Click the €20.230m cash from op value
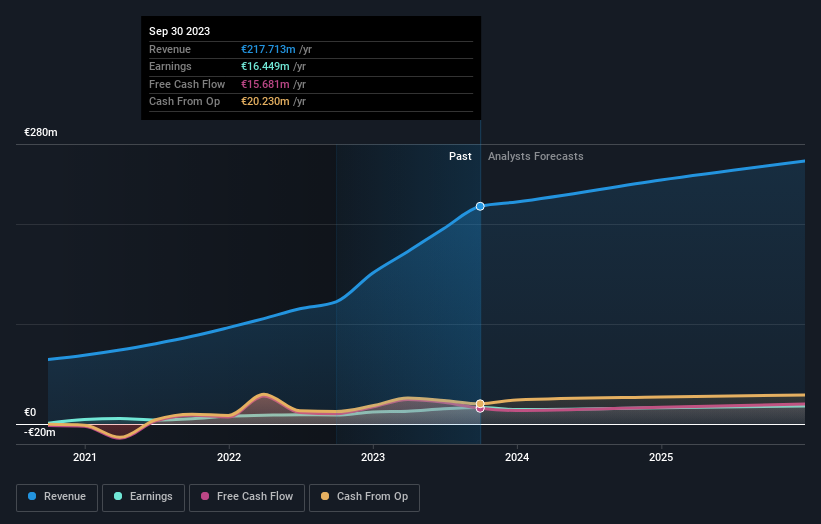 pos(265,102)
